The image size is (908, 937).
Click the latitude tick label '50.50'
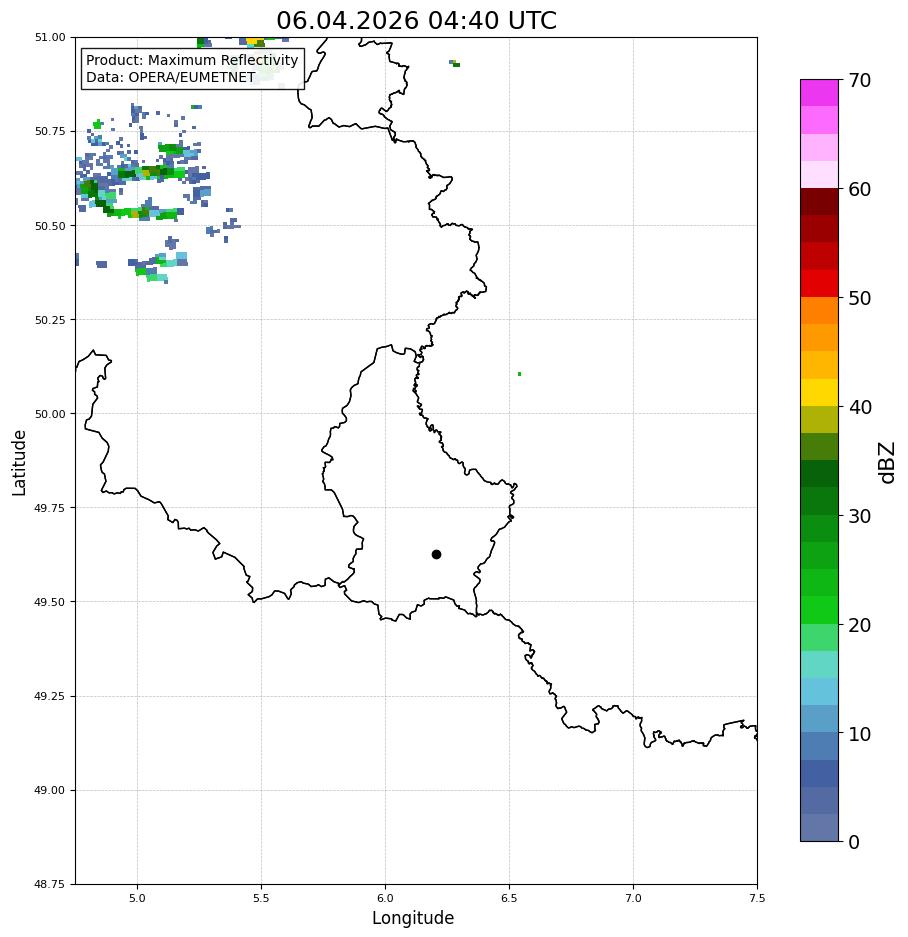pos(50,226)
